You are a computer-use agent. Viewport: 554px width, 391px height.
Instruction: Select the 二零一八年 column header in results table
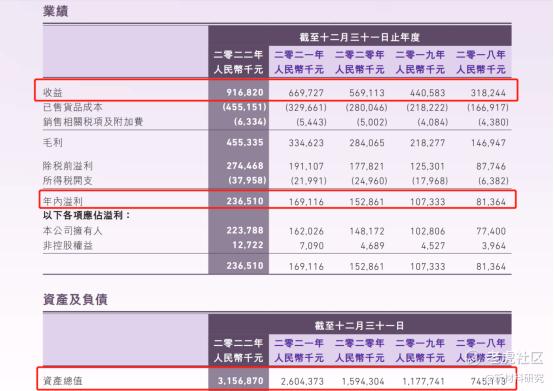481,55
